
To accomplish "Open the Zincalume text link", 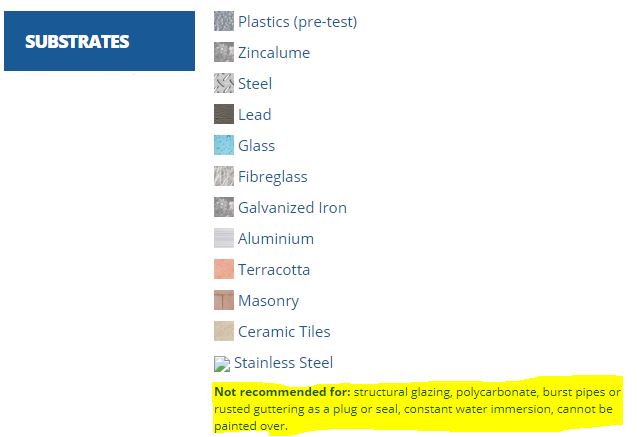I will click(274, 53).
